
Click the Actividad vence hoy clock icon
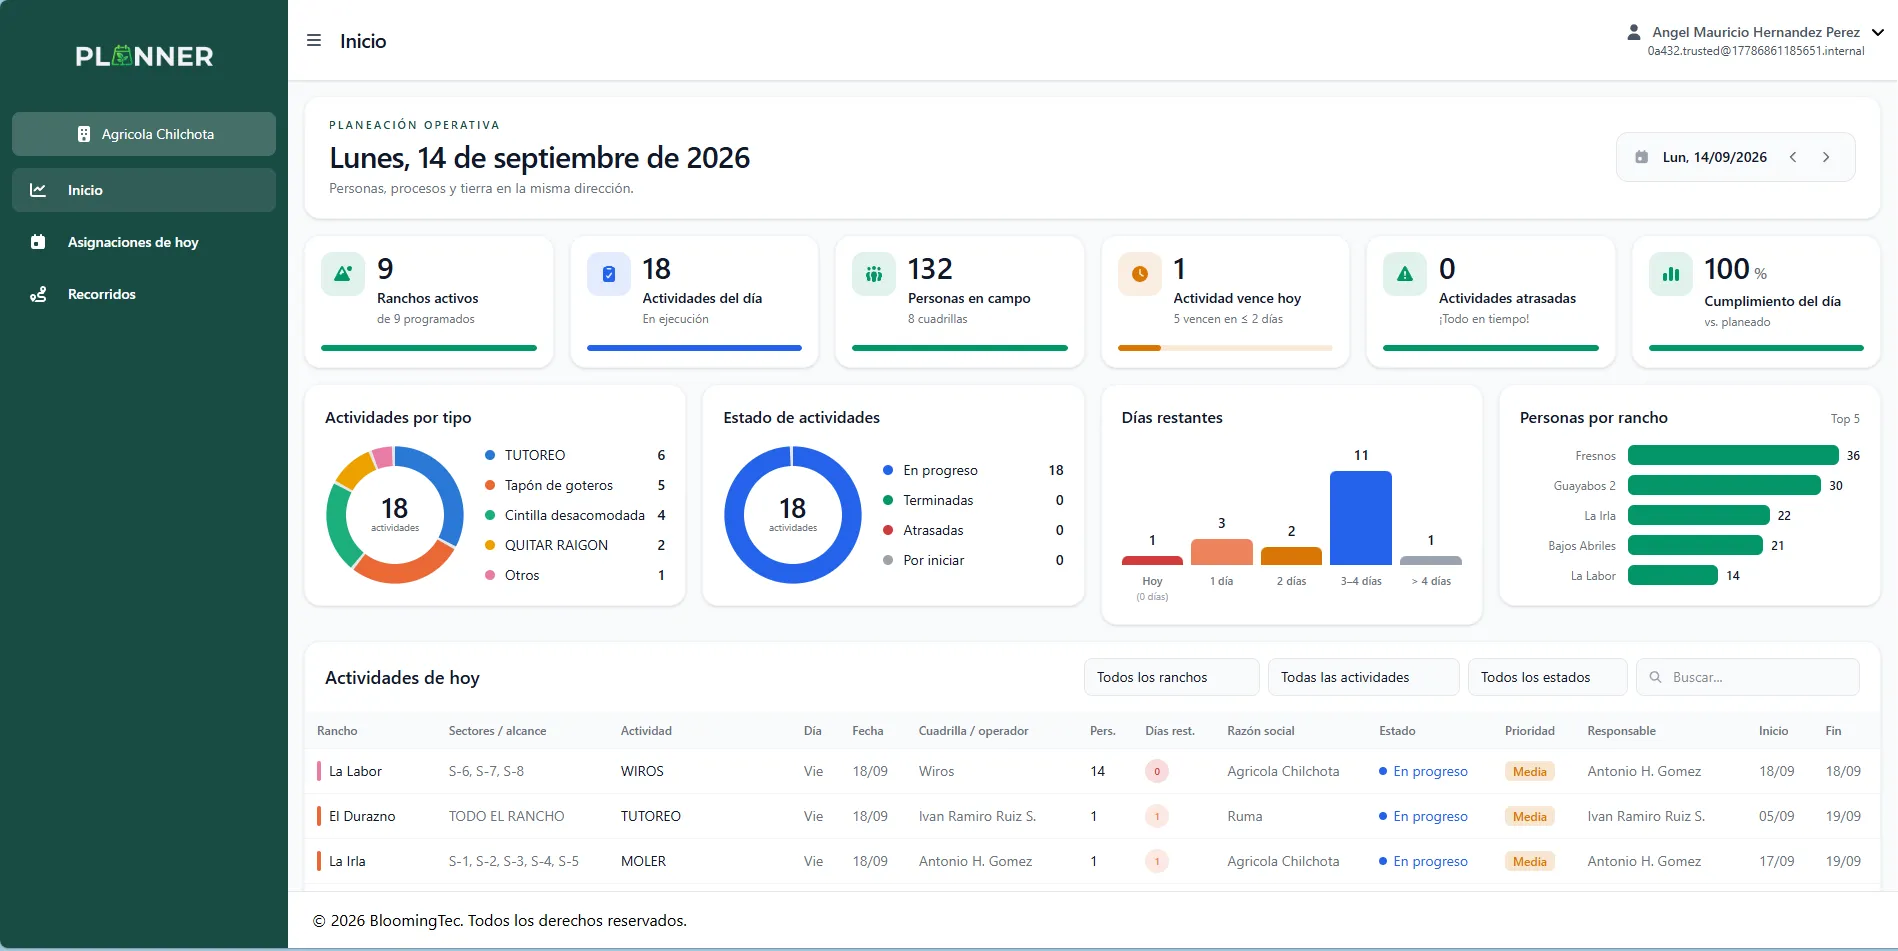click(1140, 274)
